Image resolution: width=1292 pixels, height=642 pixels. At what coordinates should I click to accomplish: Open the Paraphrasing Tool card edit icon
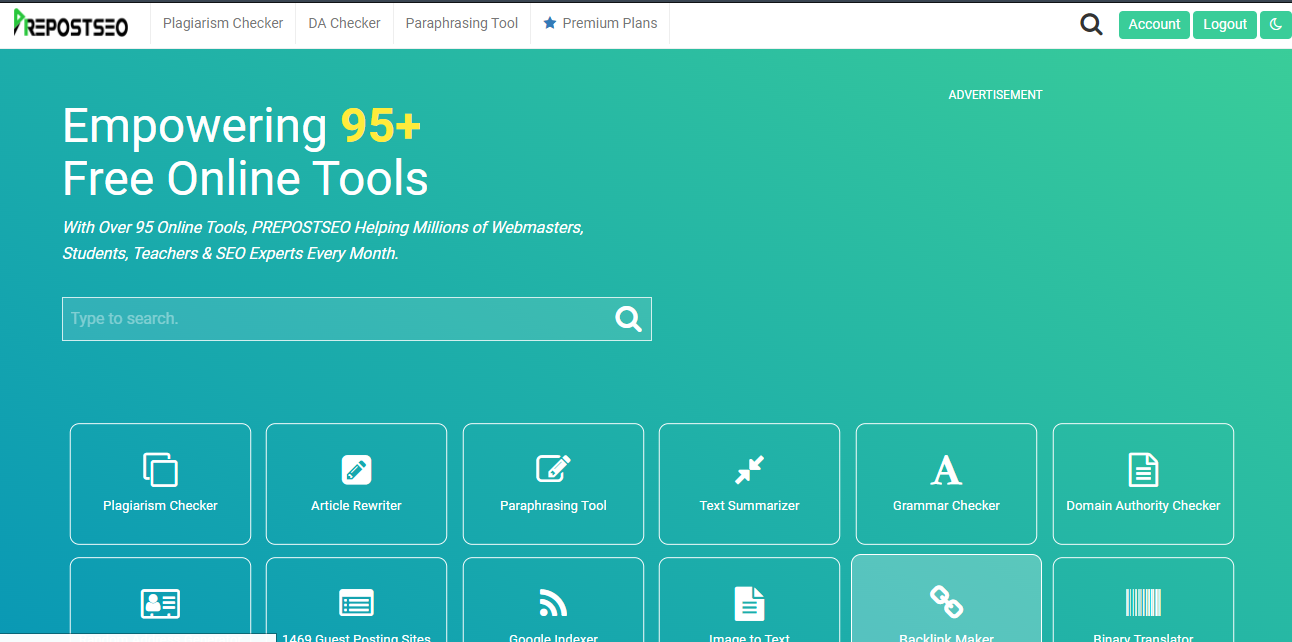pos(553,469)
